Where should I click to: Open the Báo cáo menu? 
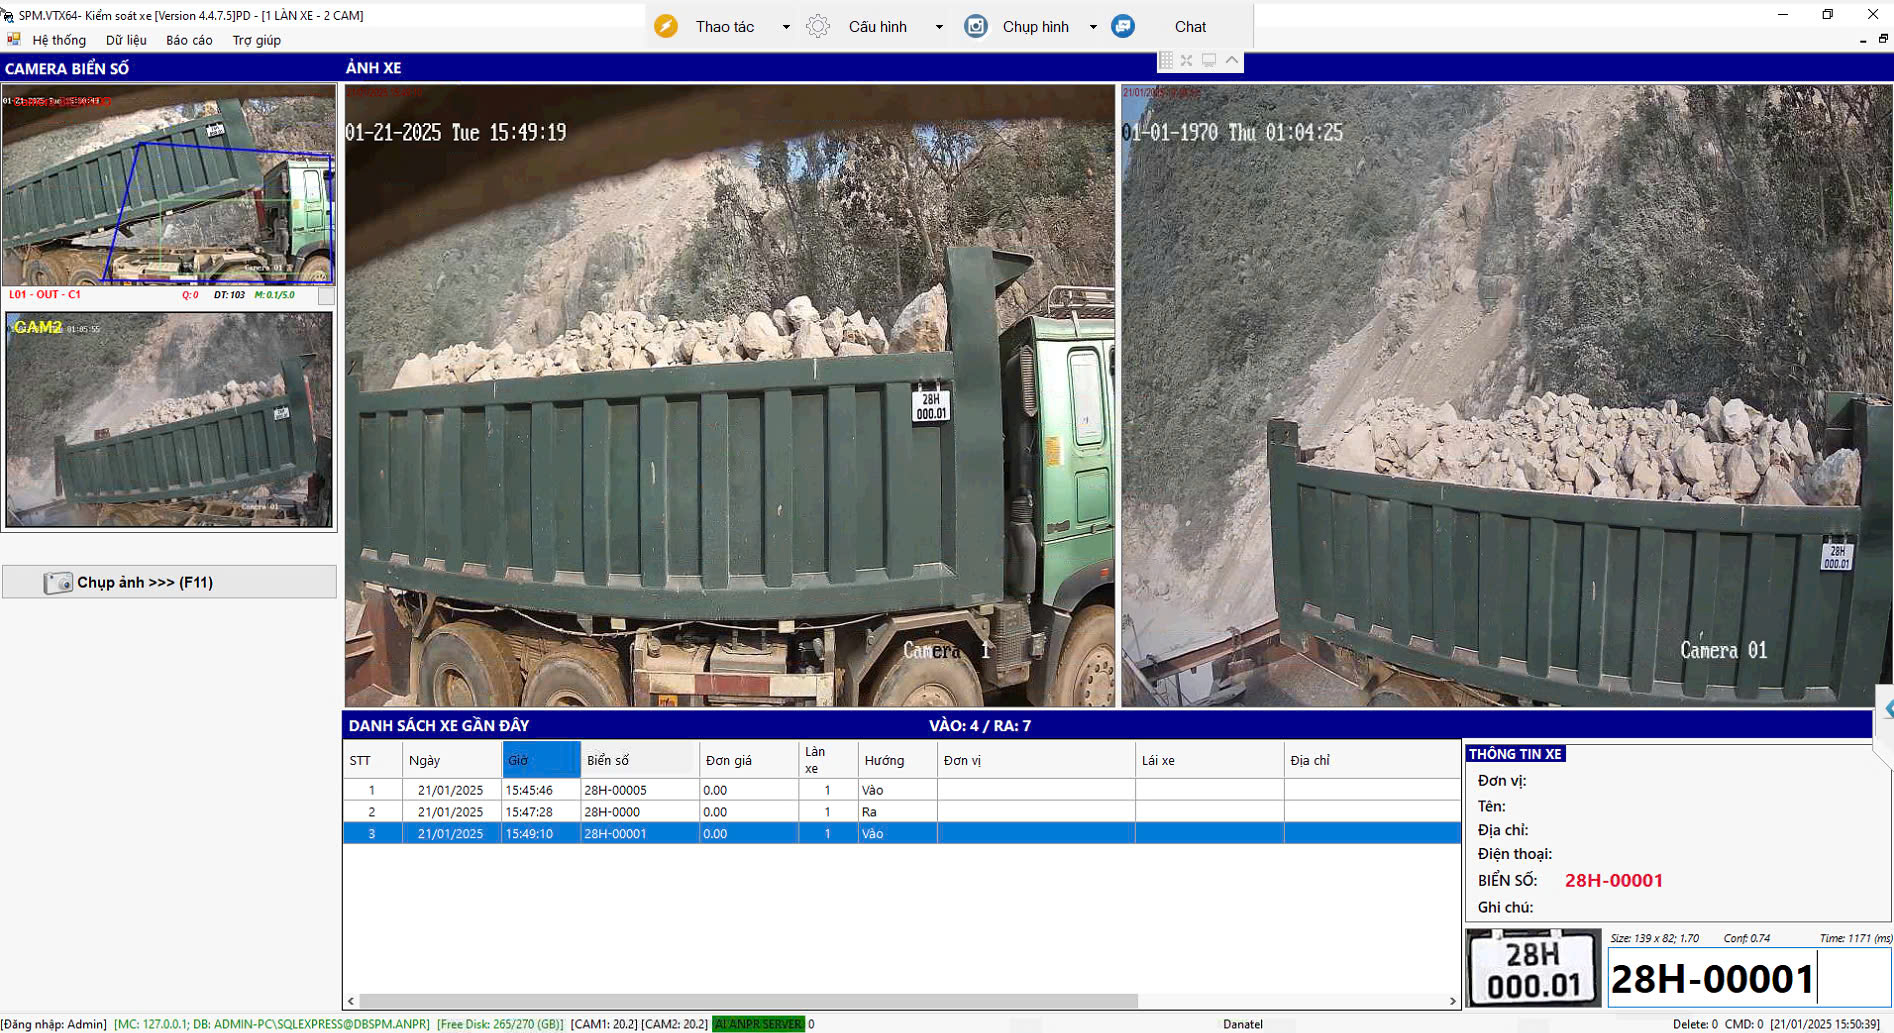[x=189, y=40]
